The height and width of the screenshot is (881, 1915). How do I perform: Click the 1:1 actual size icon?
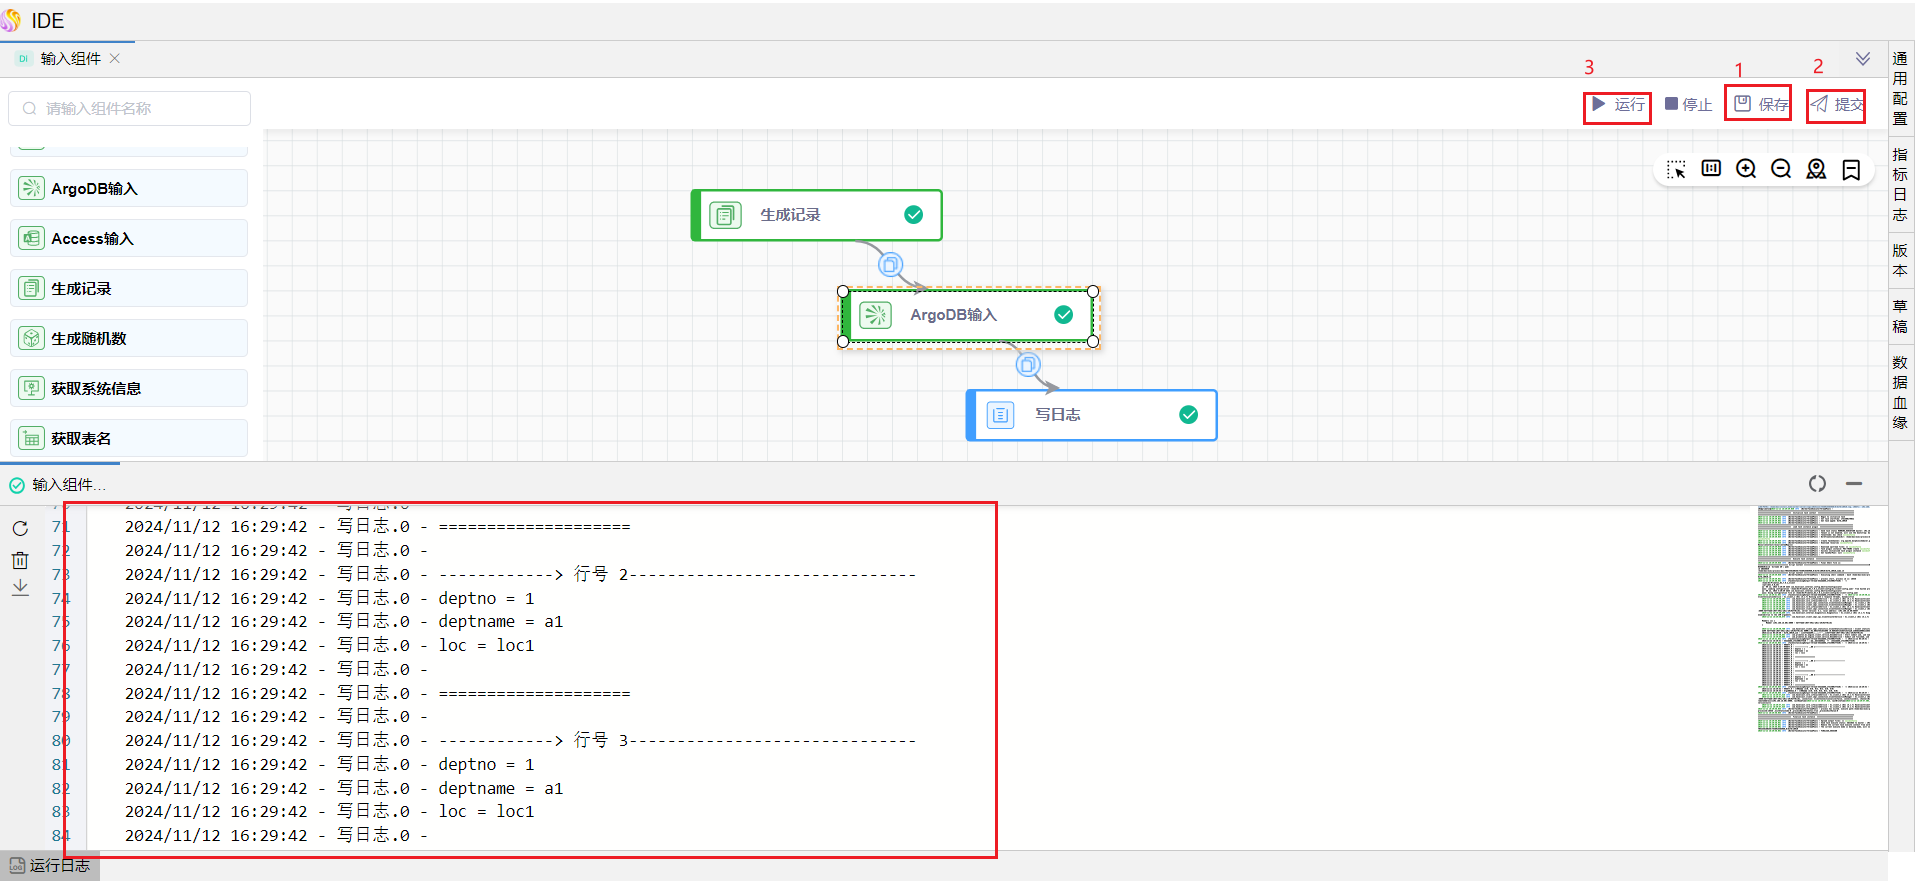[x=1711, y=169]
